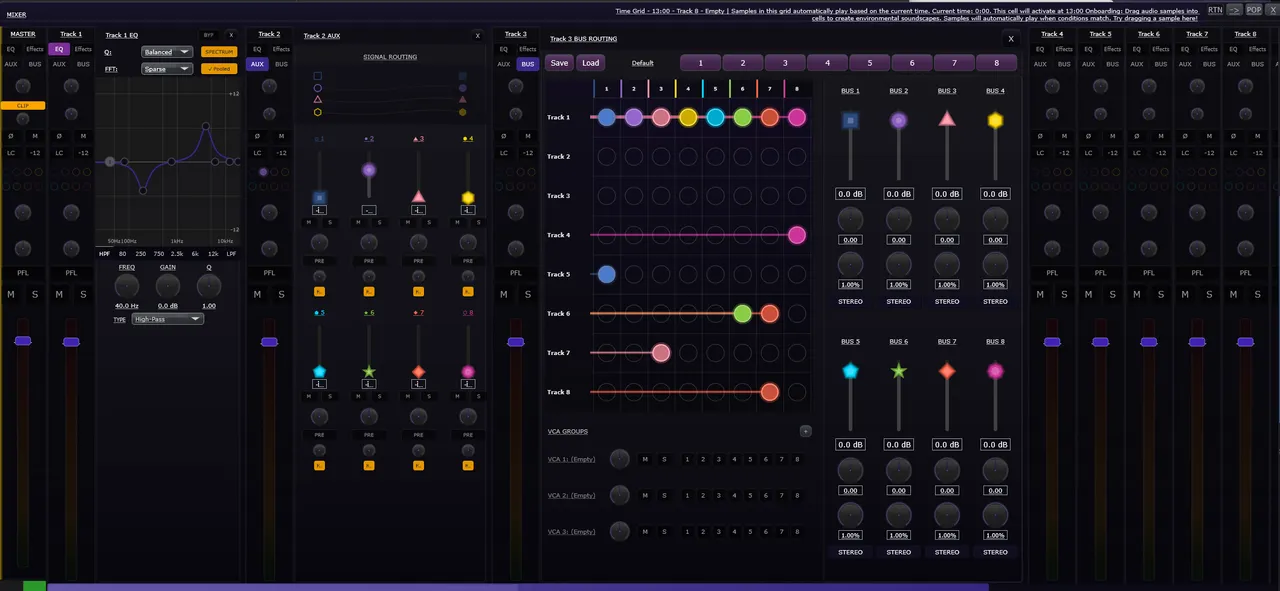1280x591 pixels.
Task: Click the green star Bus 6 fader icon
Action: click(x=899, y=371)
